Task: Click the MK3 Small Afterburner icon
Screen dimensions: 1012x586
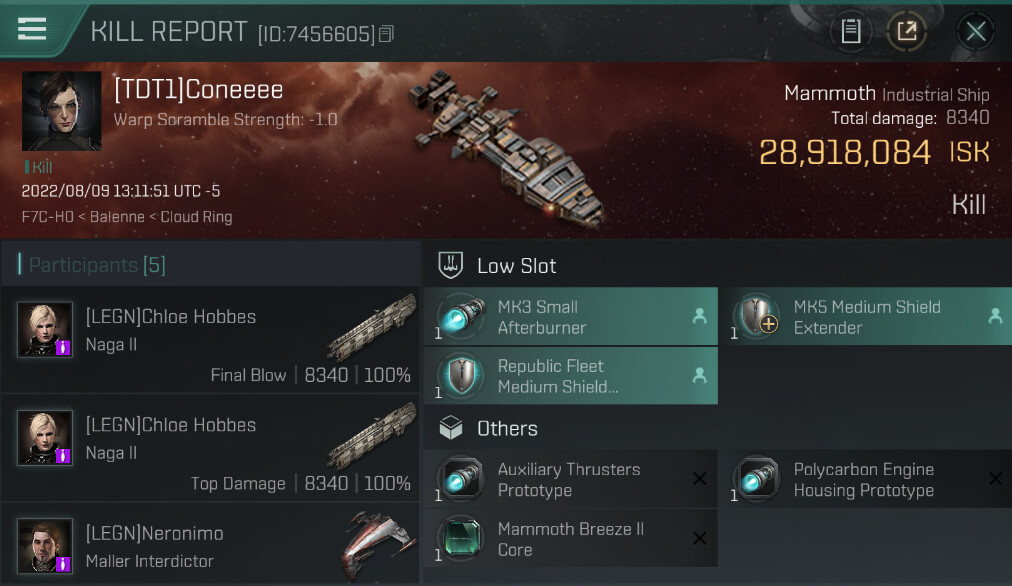Action: tap(461, 317)
